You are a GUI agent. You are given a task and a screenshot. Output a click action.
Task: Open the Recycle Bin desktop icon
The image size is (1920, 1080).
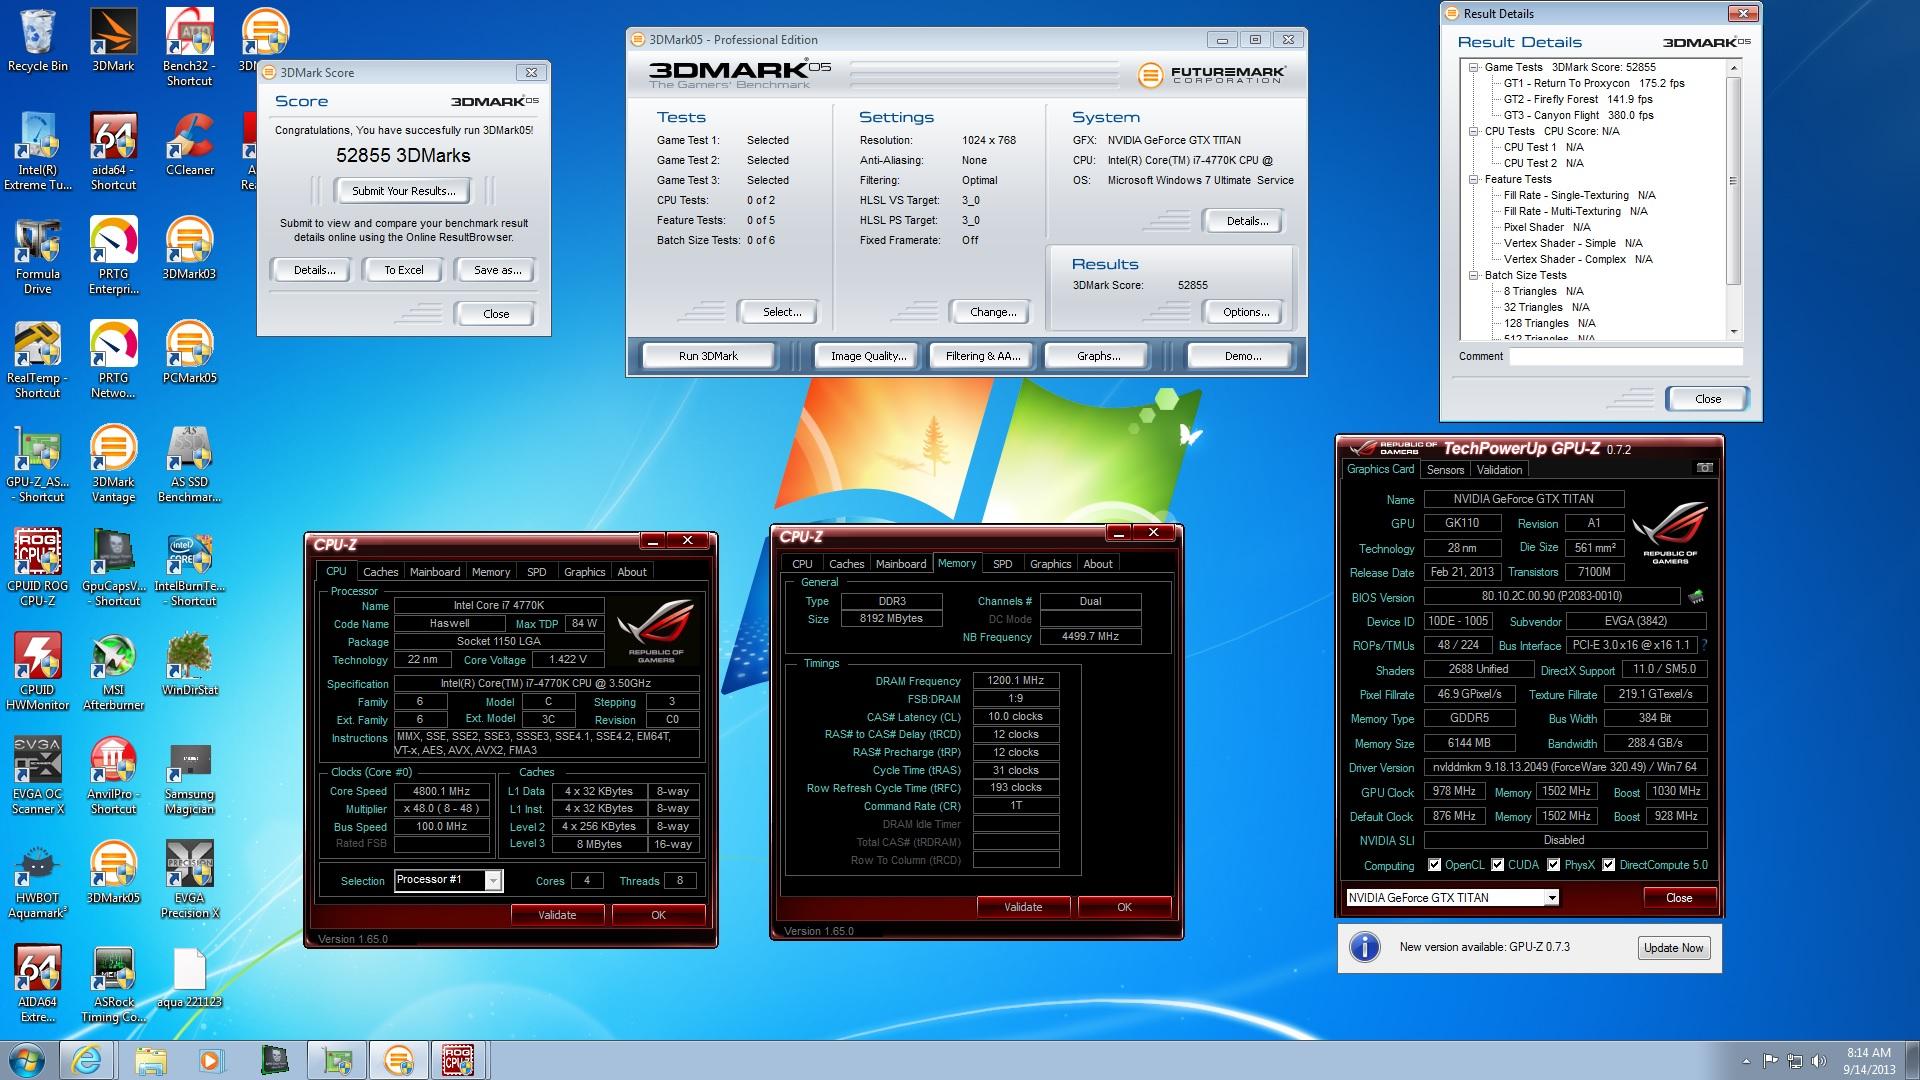38,40
